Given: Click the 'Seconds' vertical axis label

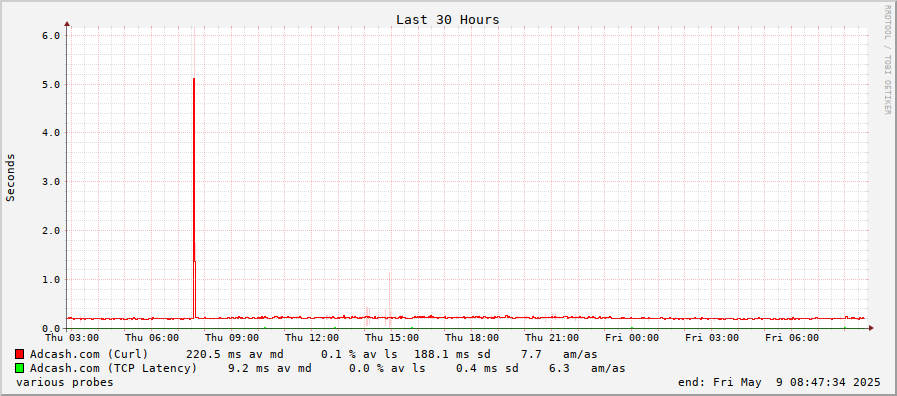Looking at the screenshot, I should (10, 177).
